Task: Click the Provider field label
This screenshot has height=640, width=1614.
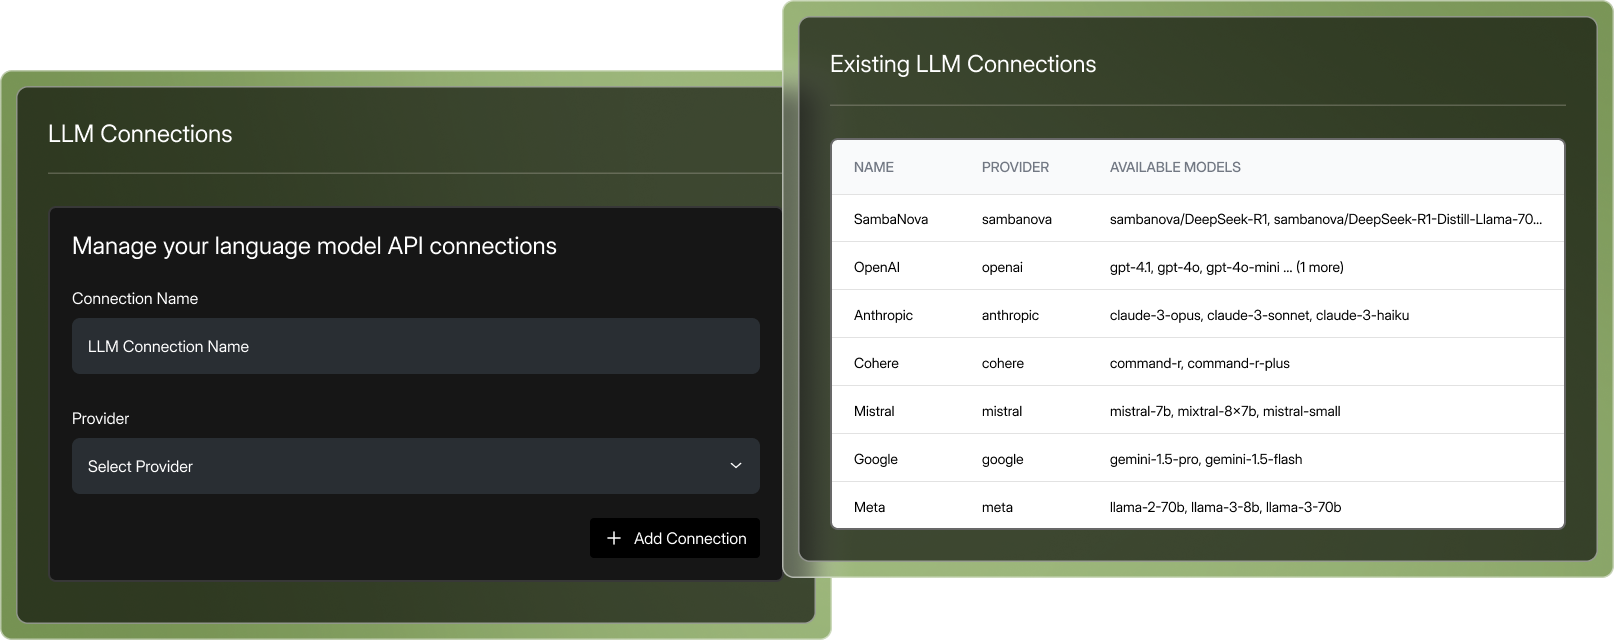Action: (100, 418)
